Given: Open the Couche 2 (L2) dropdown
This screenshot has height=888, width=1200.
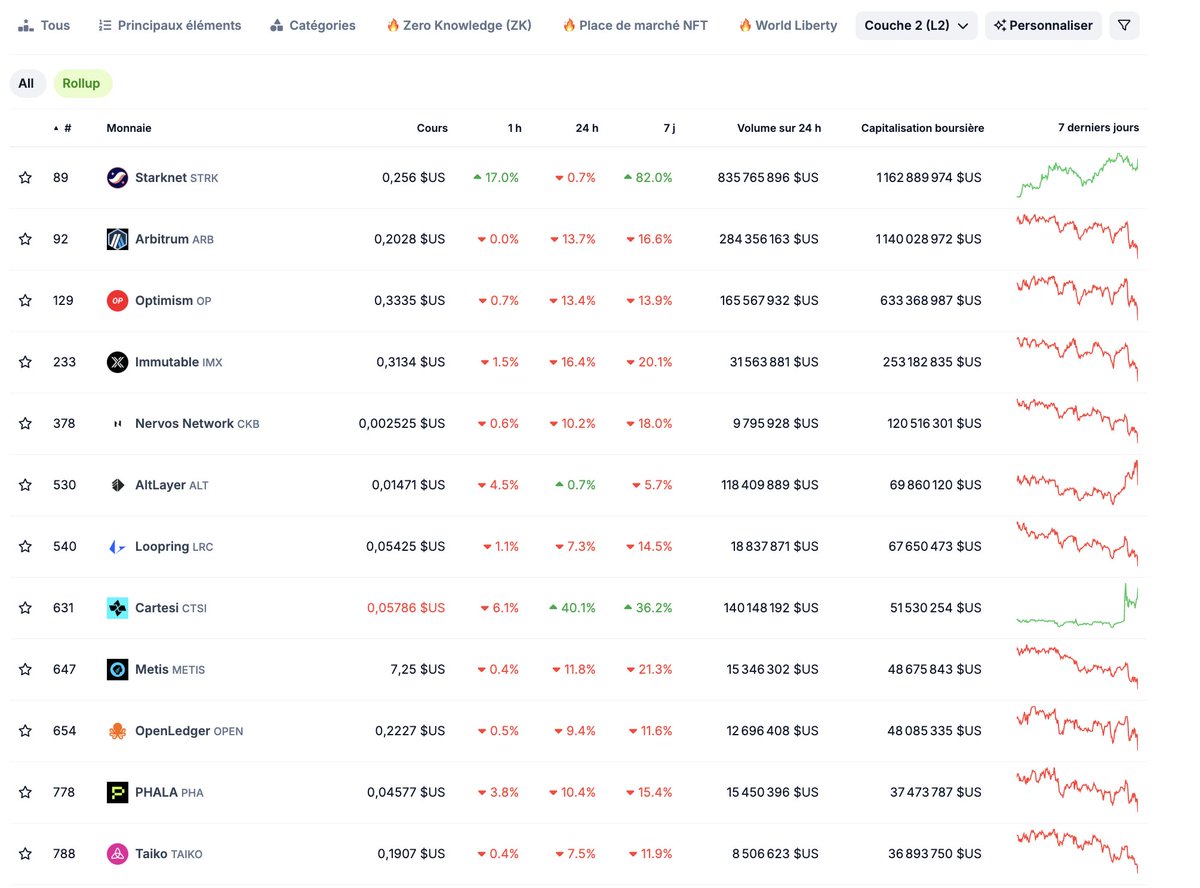Looking at the screenshot, I should click(916, 25).
